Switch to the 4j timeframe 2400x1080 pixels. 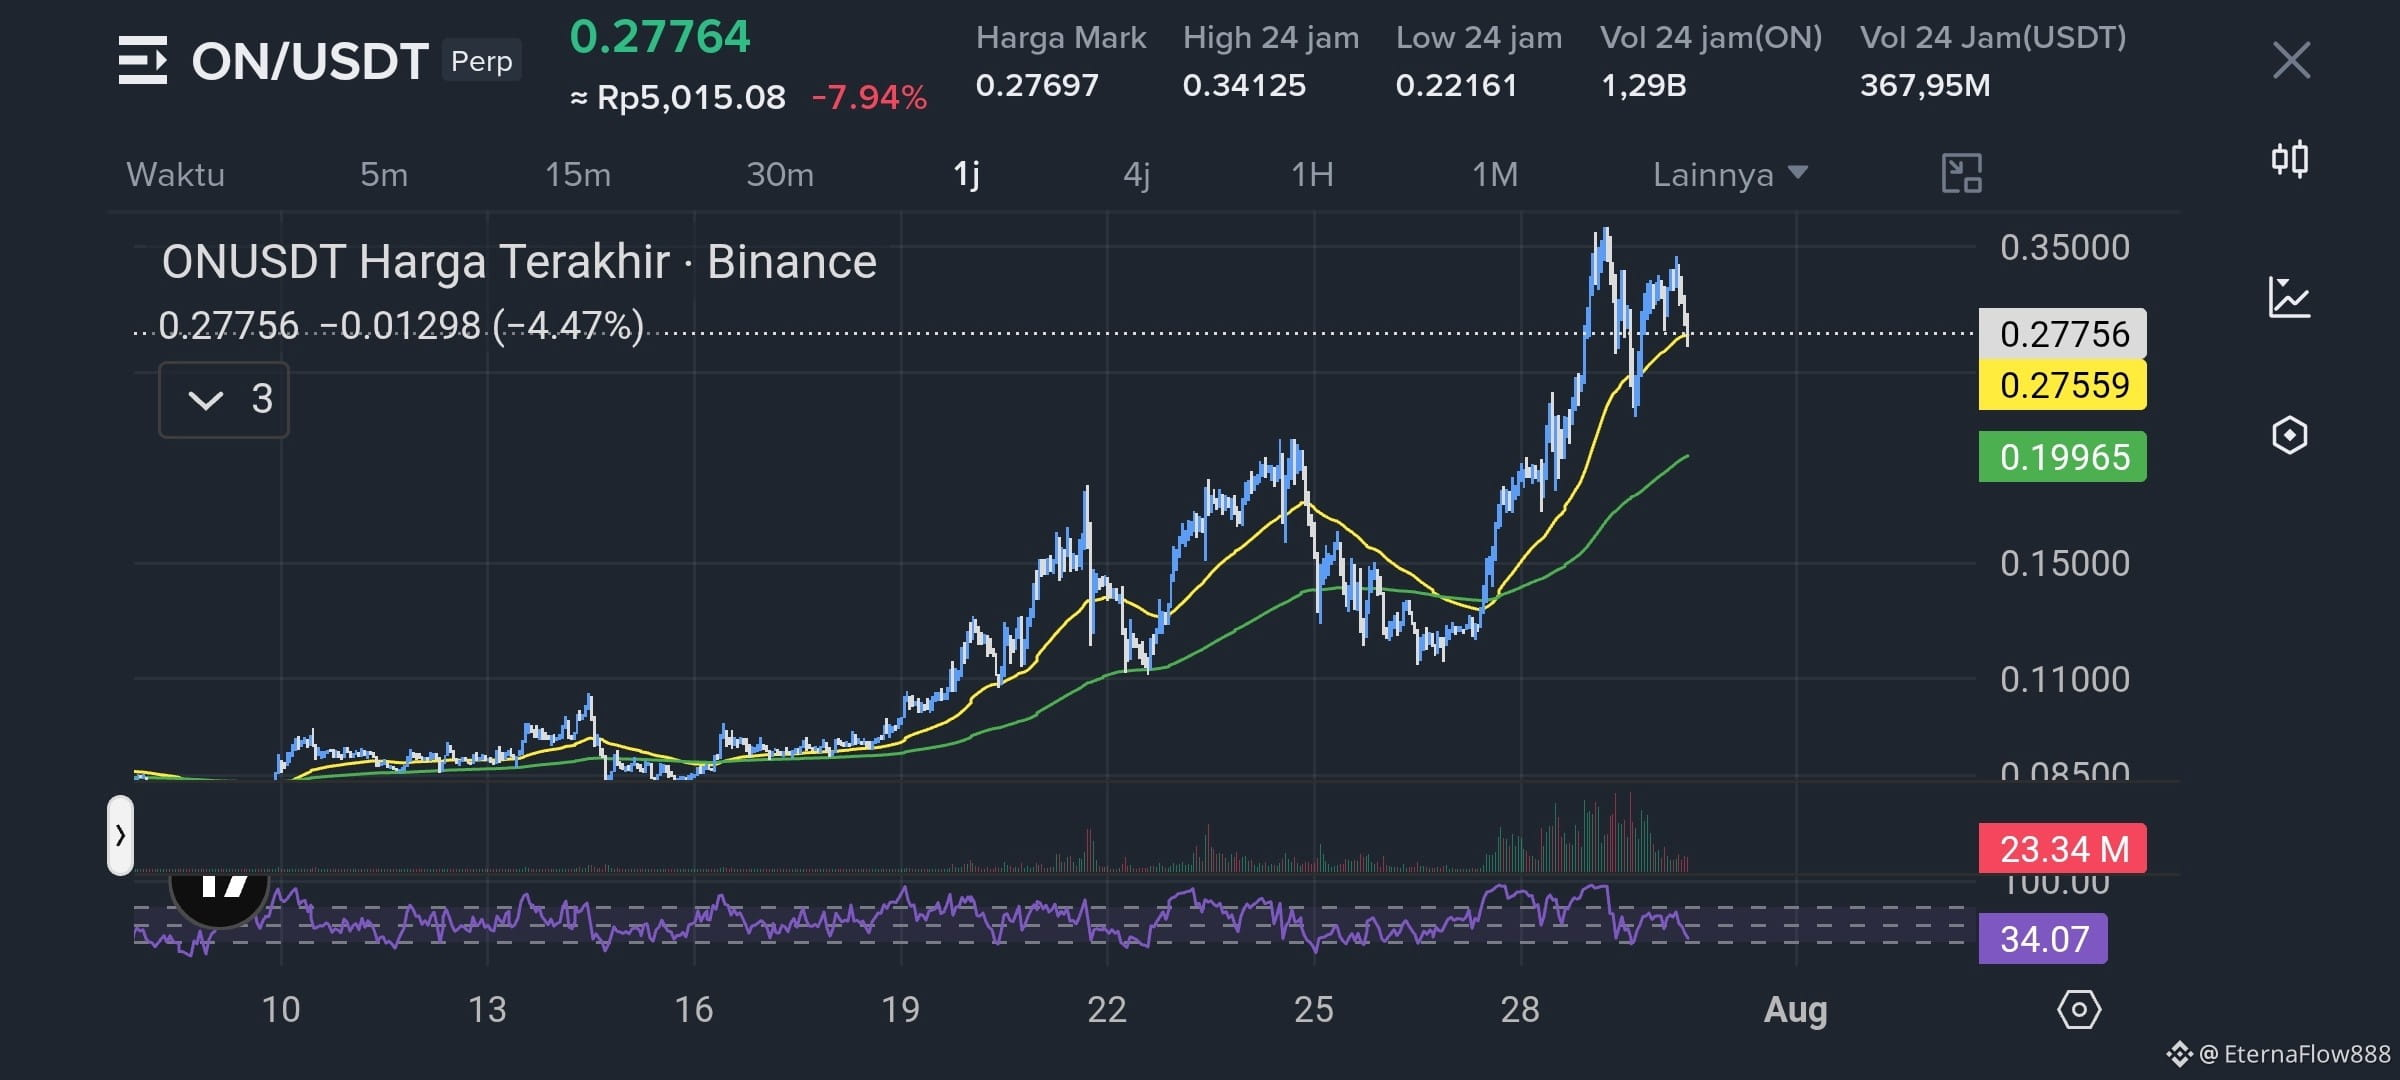[1137, 174]
